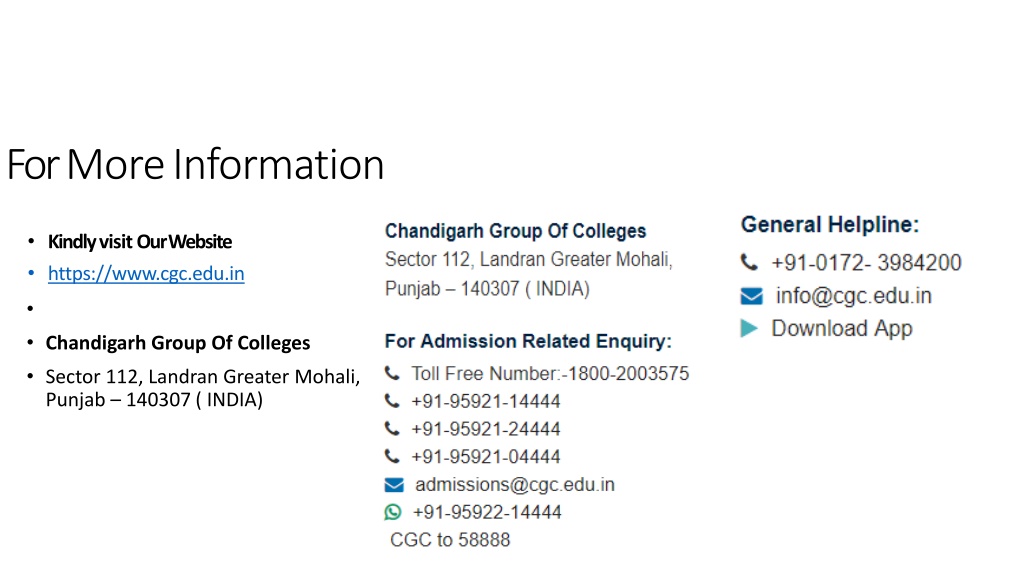Viewport: 1024px width, 576px height.
Task: Click the info@cgc.edu.in email address
Action: click(854, 296)
